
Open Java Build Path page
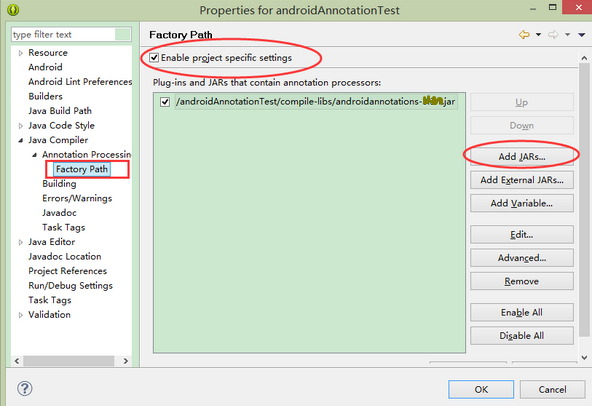[x=60, y=111]
